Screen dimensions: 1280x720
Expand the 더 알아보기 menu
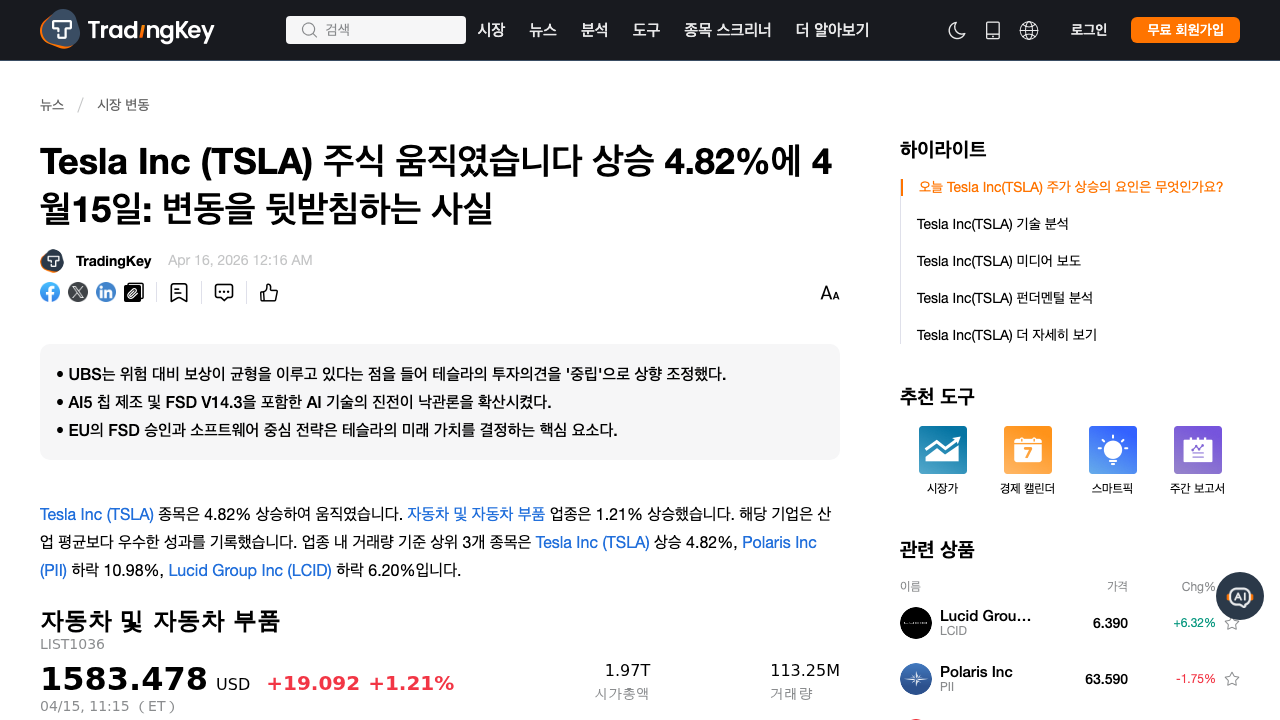(832, 30)
